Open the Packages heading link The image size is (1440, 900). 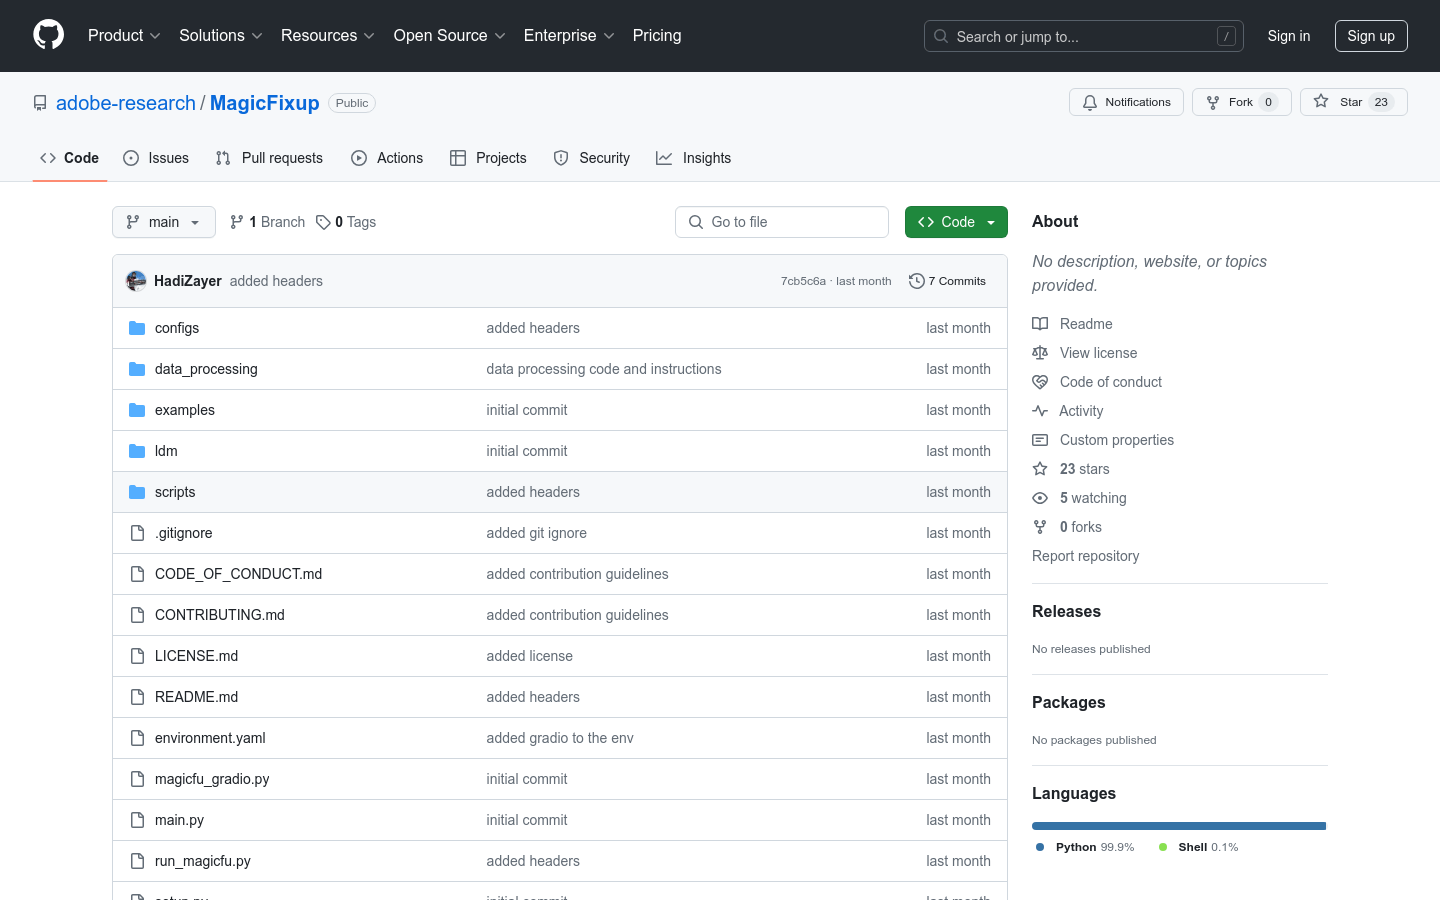pos(1068,702)
